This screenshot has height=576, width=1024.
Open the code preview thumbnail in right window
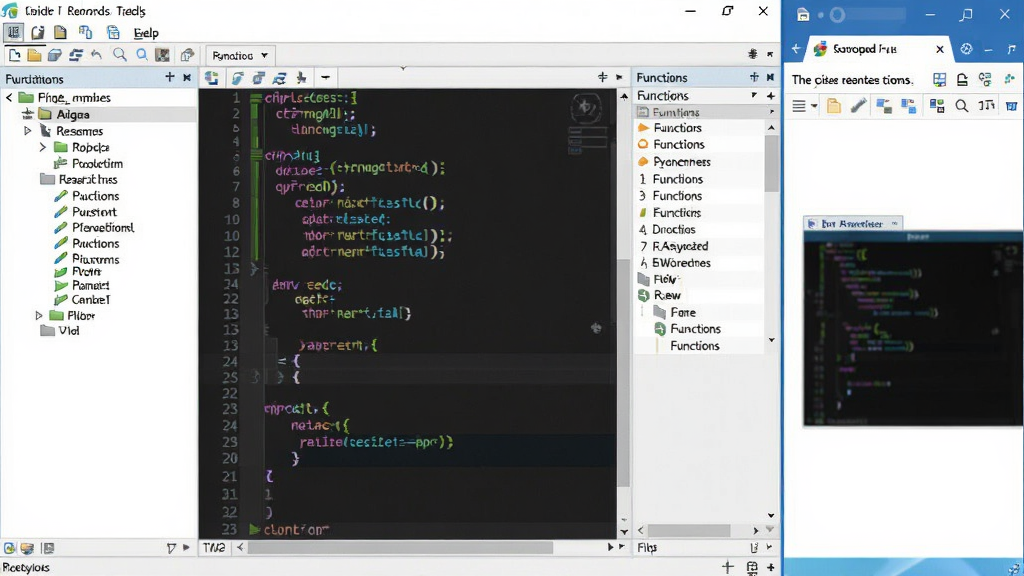click(x=913, y=328)
